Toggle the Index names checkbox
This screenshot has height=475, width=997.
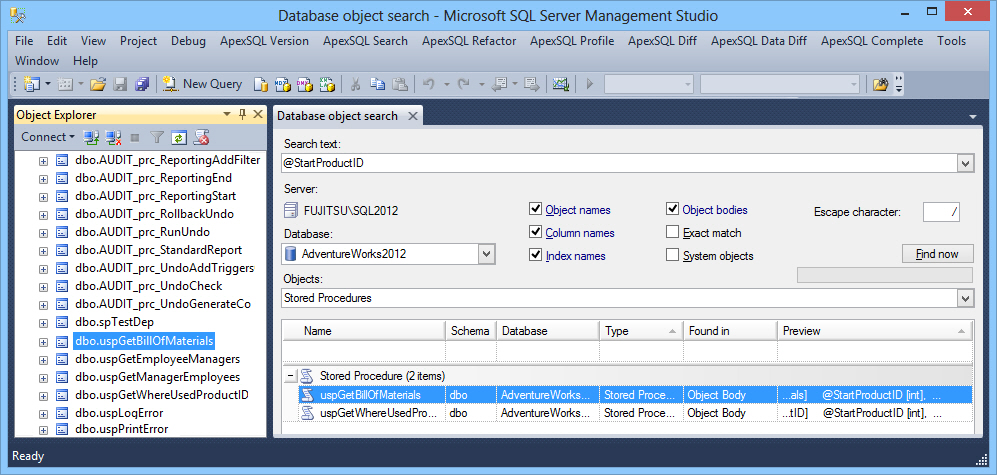[534, 256]
